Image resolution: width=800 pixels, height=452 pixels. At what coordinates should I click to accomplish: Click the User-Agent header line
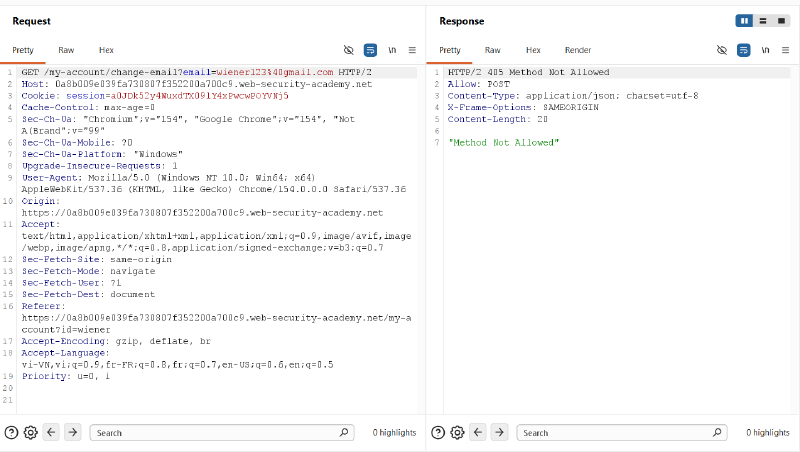(214, 184)
